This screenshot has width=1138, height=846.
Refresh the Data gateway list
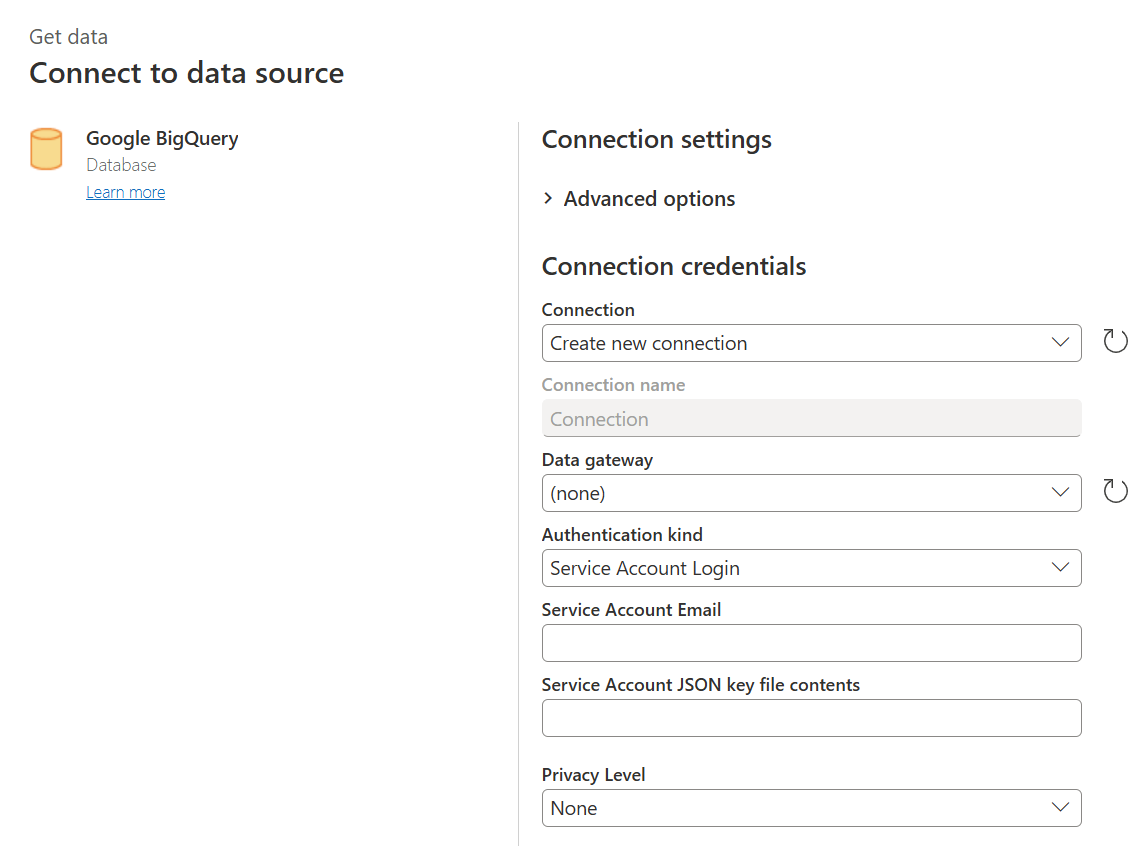1115,491
